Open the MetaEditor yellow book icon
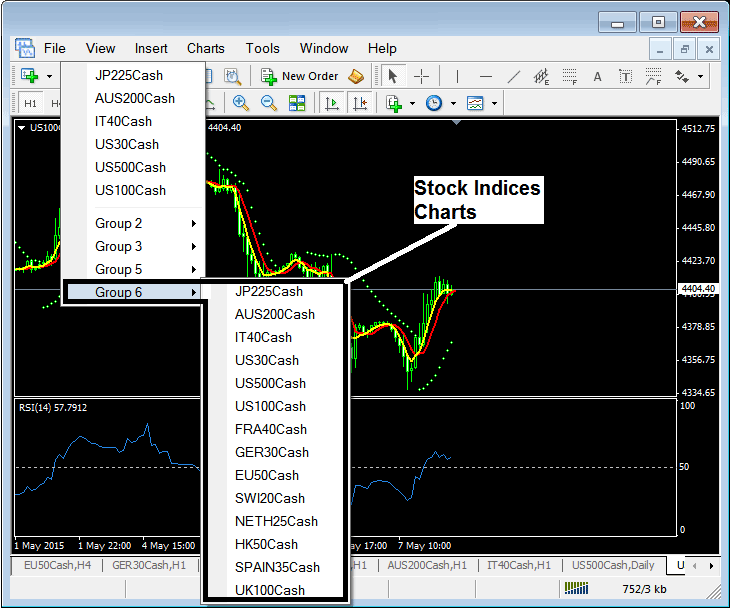The height and width of the screenshot is (608, 730). pyautogui.click(x=356, y=76)
